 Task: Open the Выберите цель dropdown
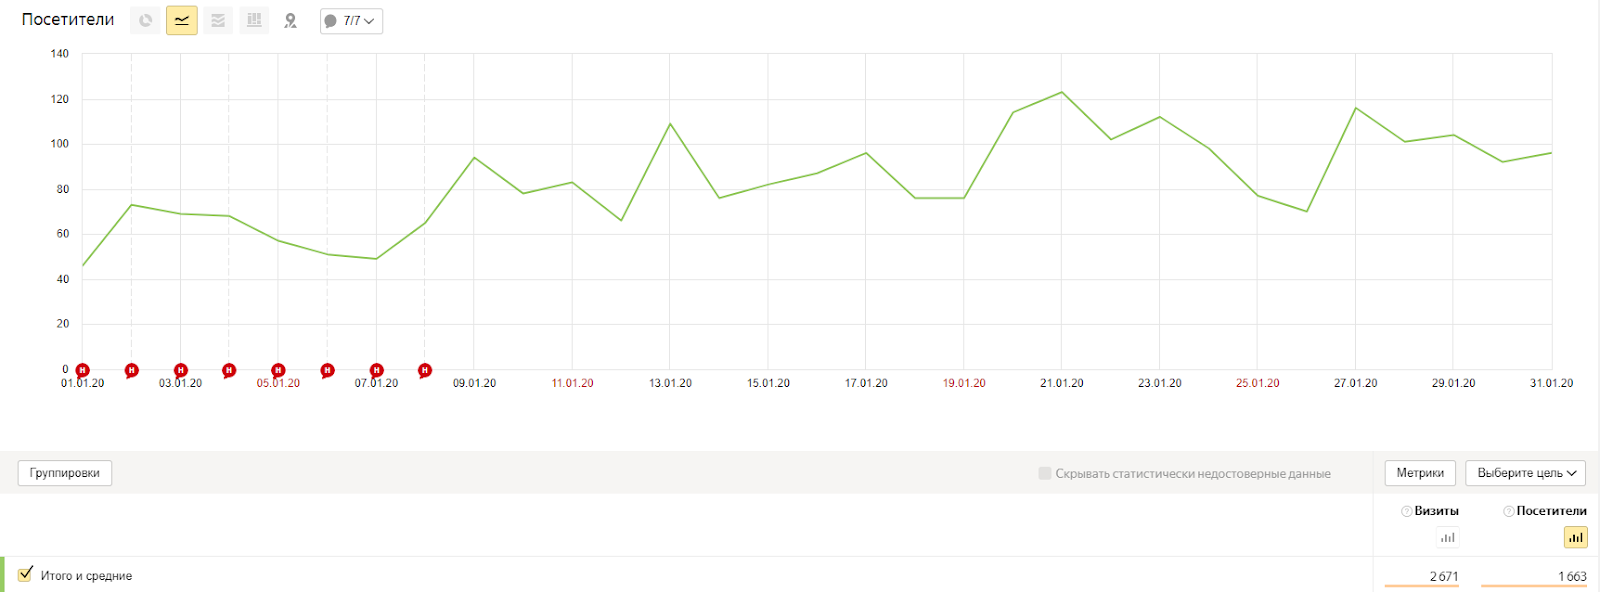(1526, 473)
